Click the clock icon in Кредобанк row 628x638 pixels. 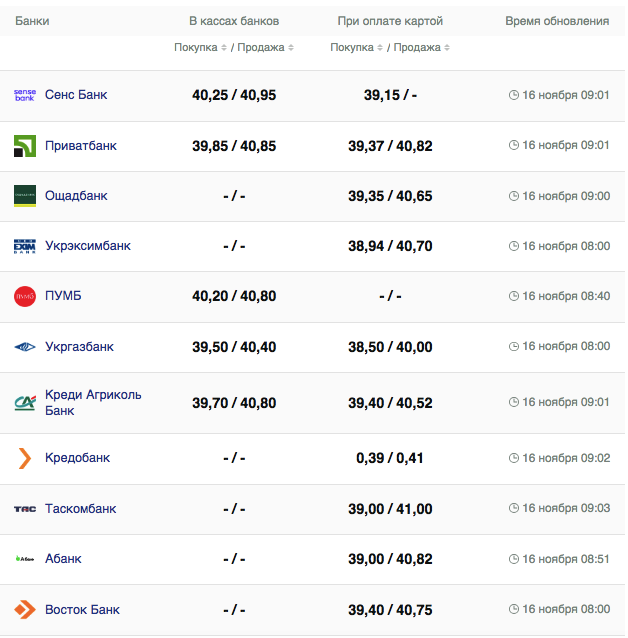point(514,458)
